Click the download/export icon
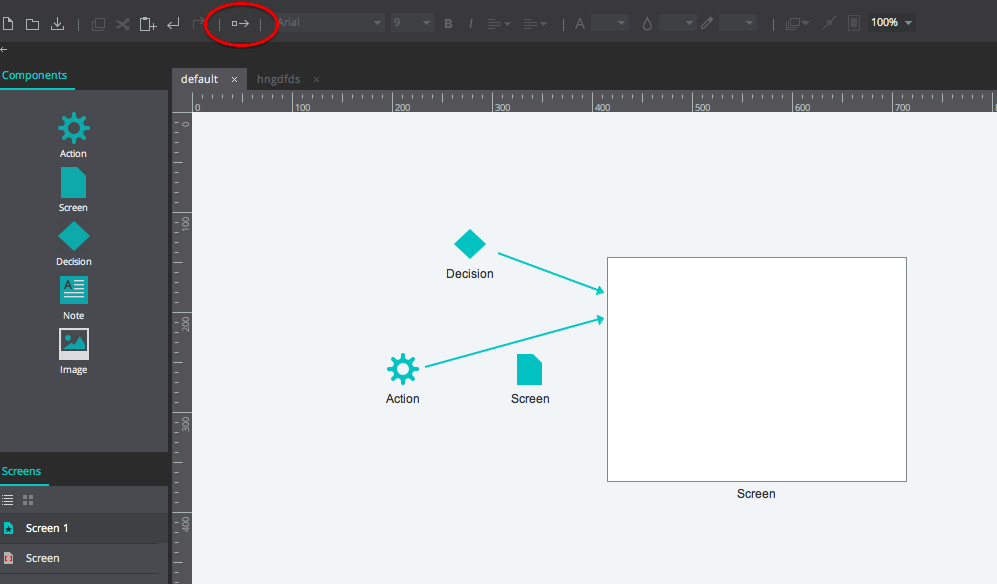 57,23
